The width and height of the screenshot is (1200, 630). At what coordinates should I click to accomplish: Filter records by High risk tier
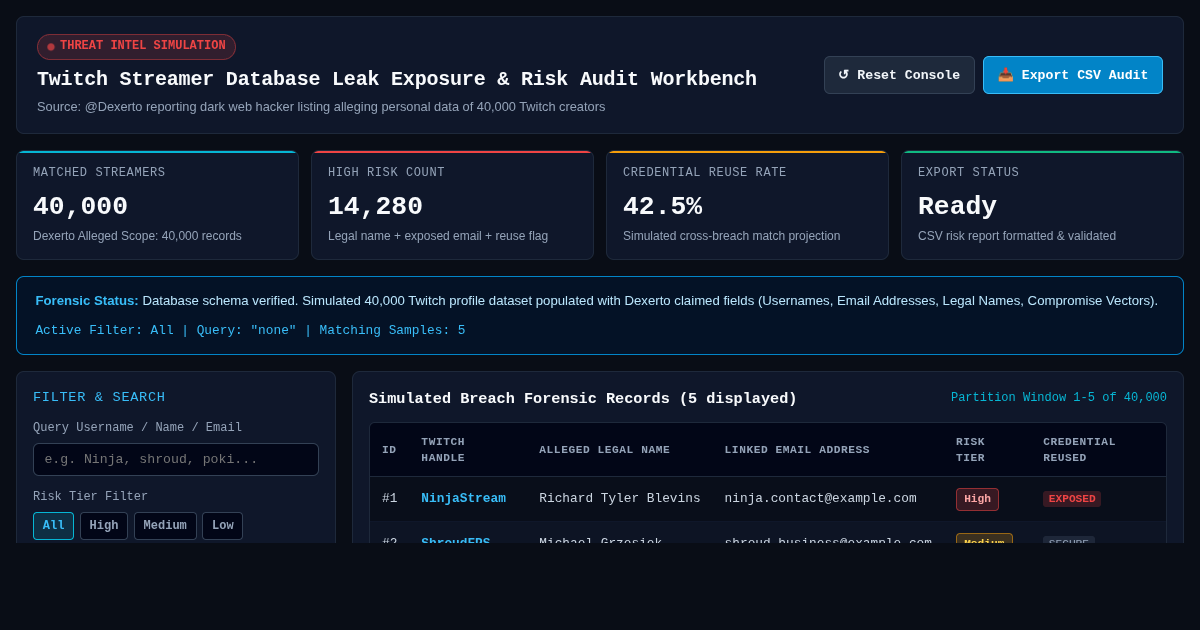[104, 526]
